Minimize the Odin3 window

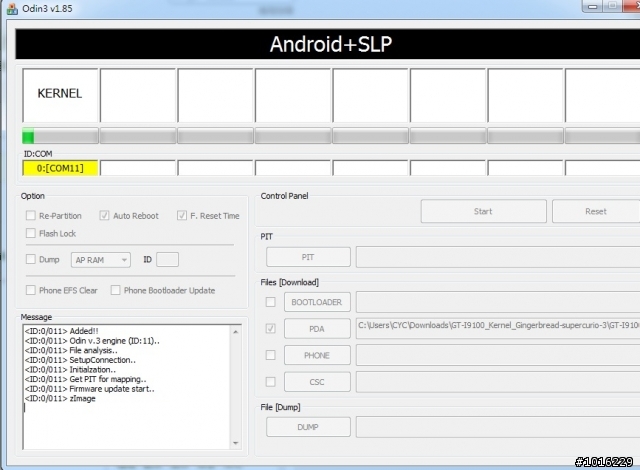tap(593, 7)
